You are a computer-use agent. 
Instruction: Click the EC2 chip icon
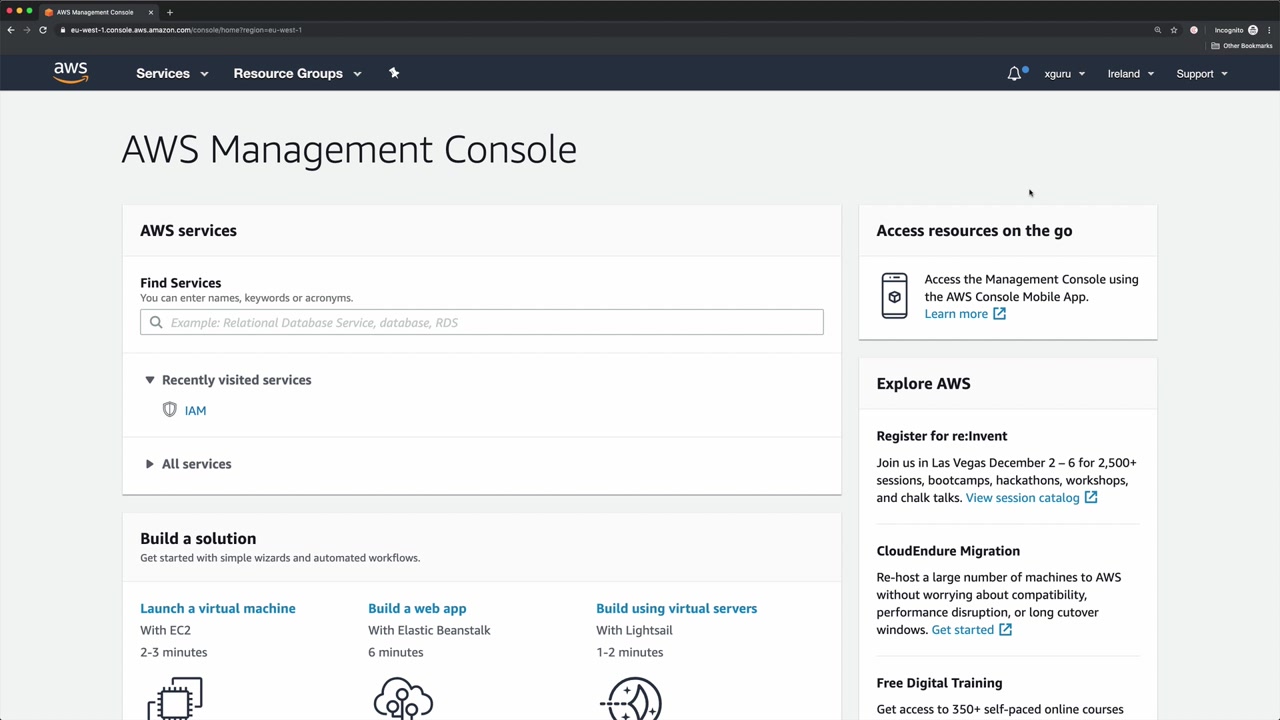tap(175, 698)
